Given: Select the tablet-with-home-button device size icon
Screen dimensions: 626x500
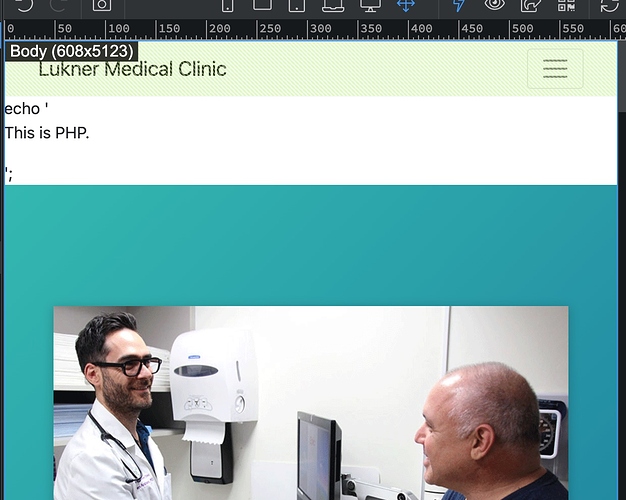Looking at the screenshot, I should tap(297, 5).
